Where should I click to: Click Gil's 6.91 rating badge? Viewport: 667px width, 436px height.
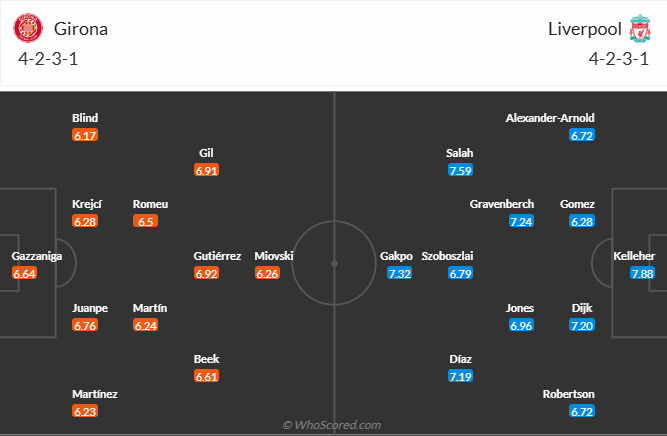(x=207, y=171)
